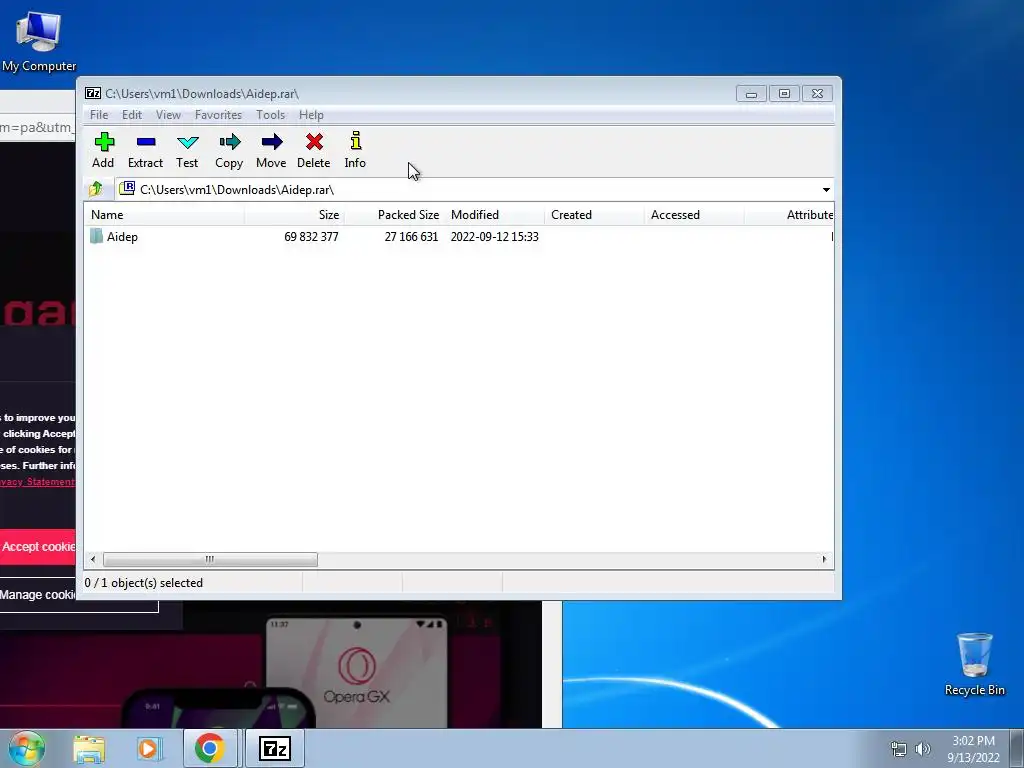Open My Computer desktop icon
Image resolution: width=1024 pixels, height=768 pixels.
click(x=39, y=40)
